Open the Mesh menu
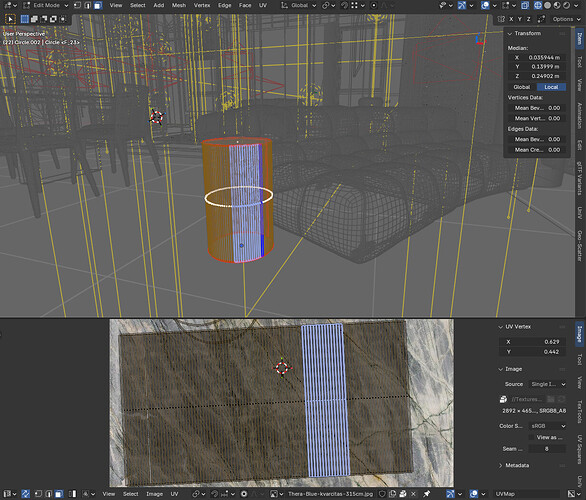Screen dimensions: 586x500 [179, 5]
